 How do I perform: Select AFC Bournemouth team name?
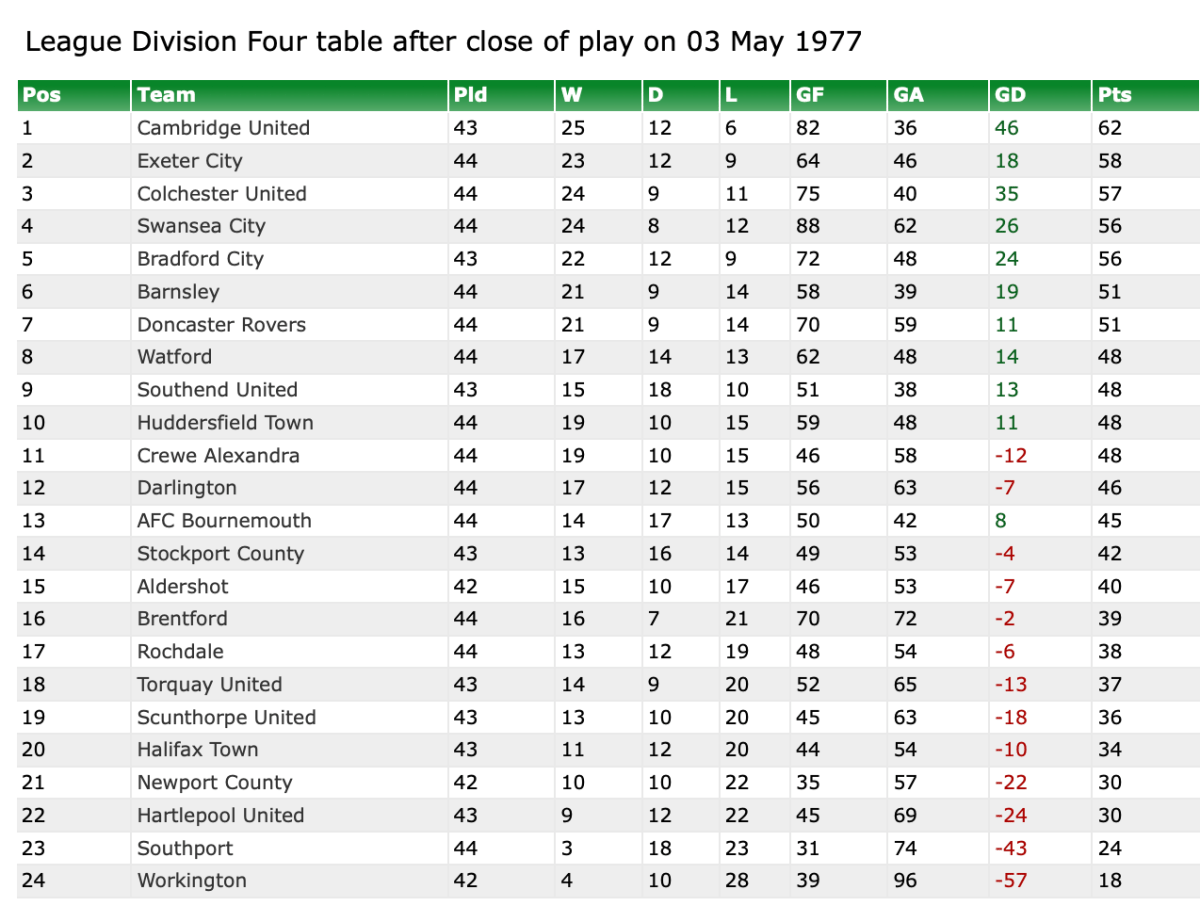pos(224,520)
